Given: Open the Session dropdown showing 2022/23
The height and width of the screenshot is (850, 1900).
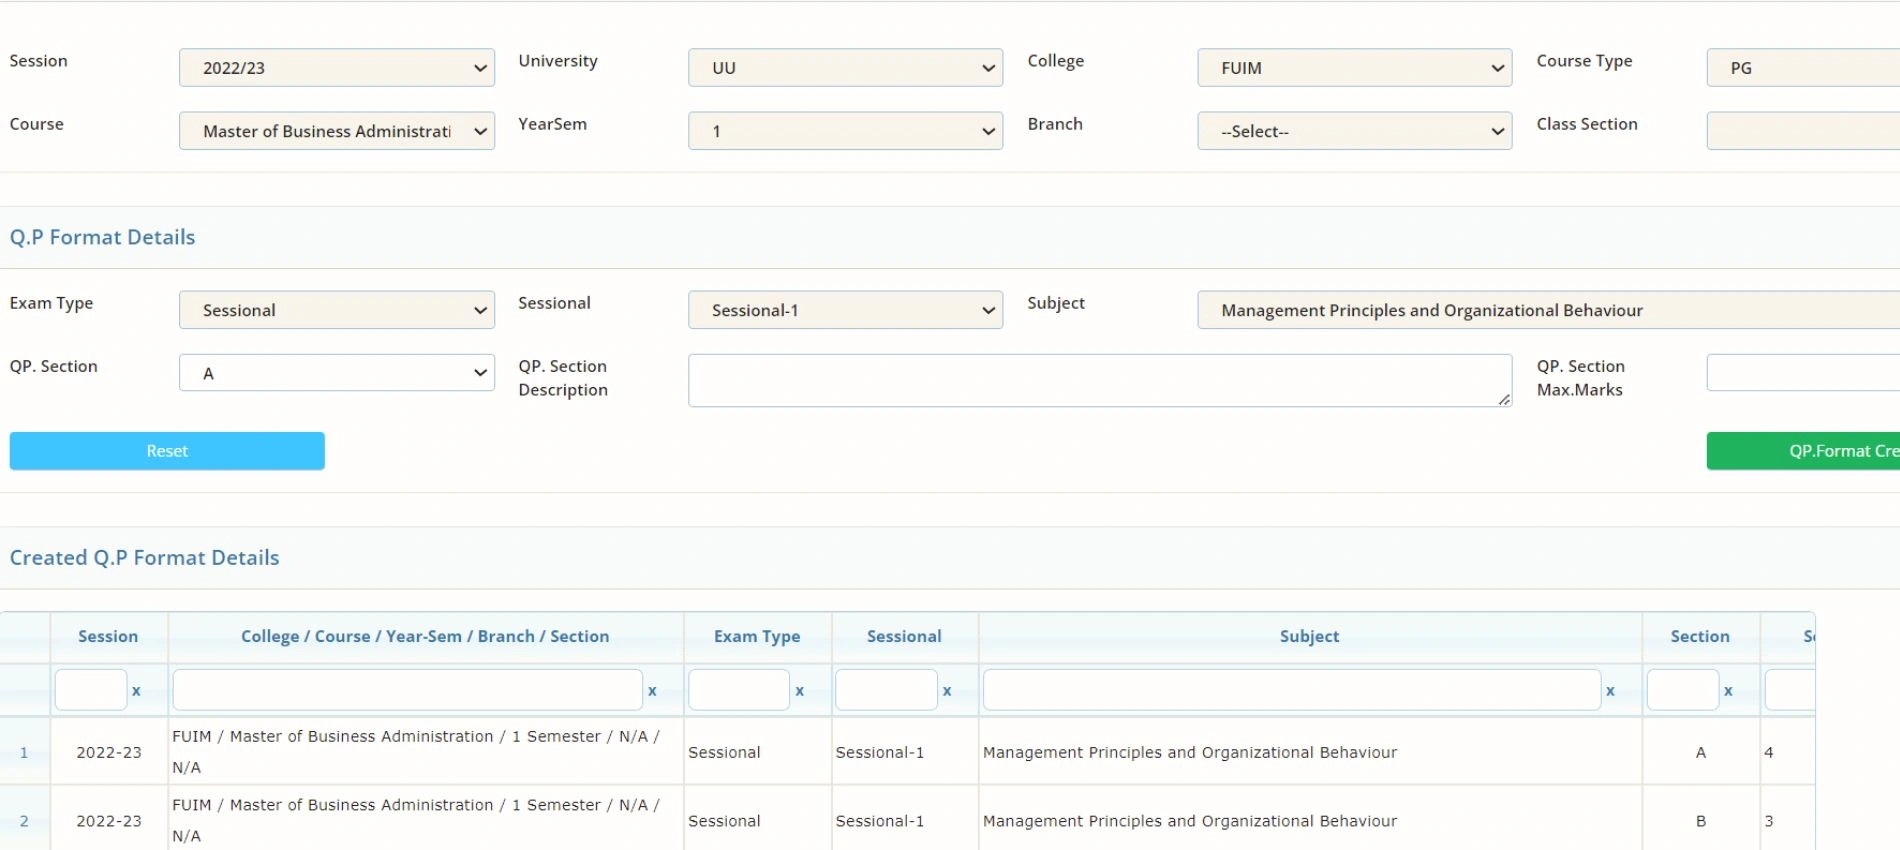Looking at the screenshot, I should 337,68.
